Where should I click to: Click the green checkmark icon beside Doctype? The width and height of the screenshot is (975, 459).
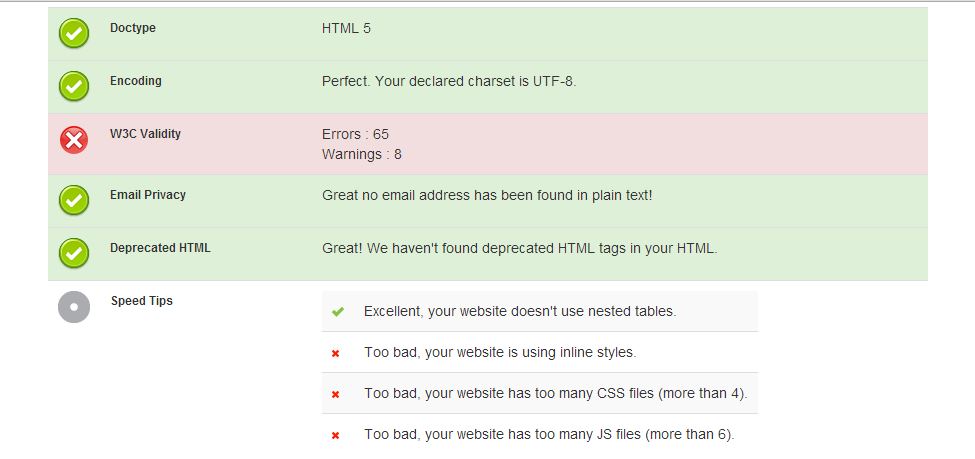[x=74, y=34]
